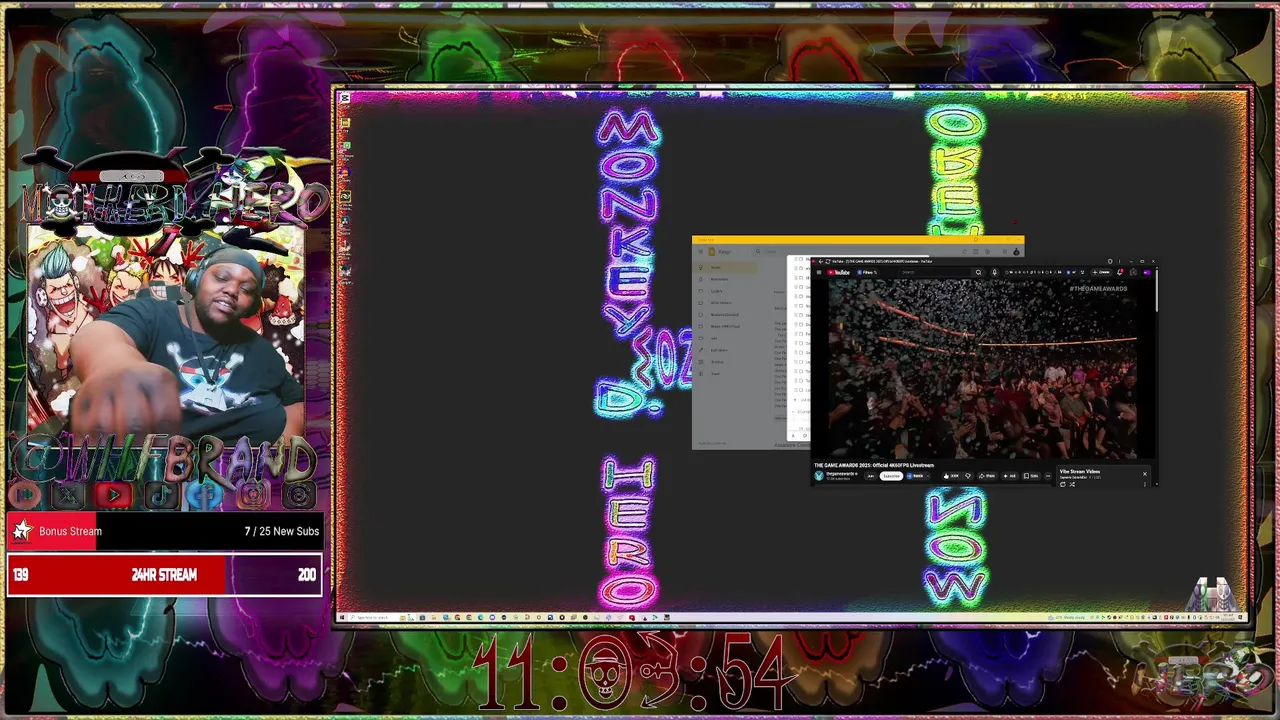Save the video to a playlist
This screenshot has width=1280, height=720.
click(x=1030, y=476)
